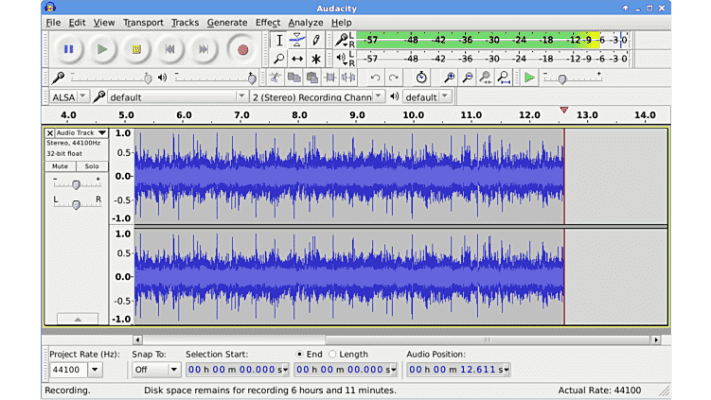The width and height of the screenshot is (711, 400).
Task: Open the ALSA audio host dropdown
Action: click(67, 97)
